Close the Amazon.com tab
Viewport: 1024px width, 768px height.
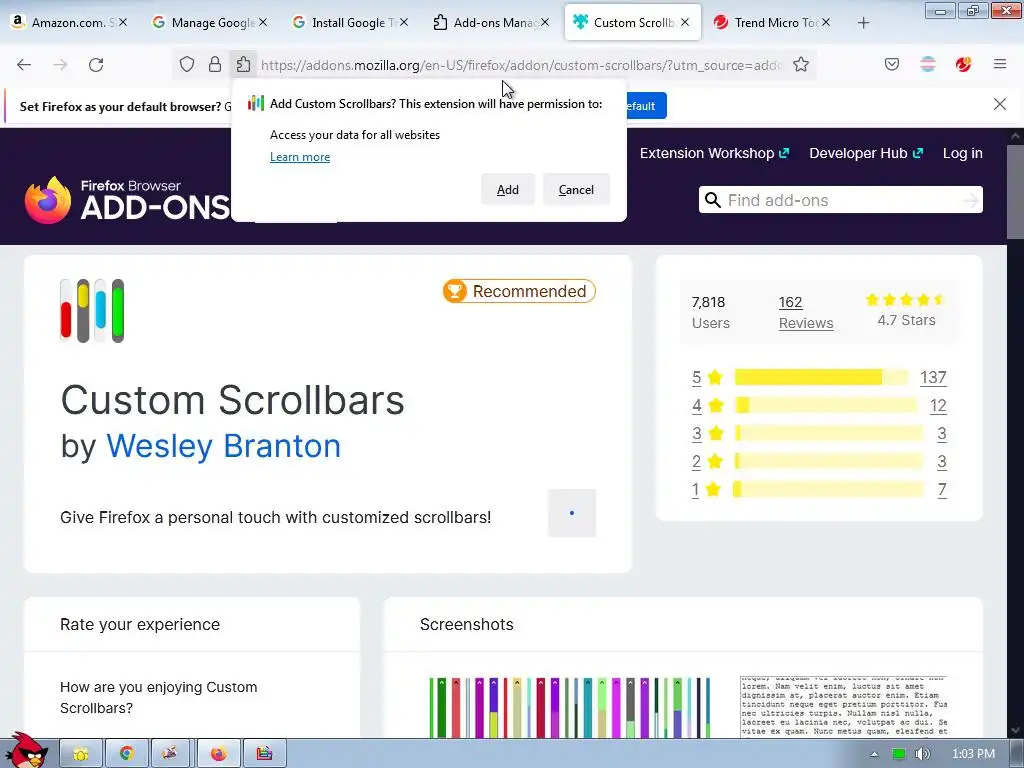coord(123,22)
